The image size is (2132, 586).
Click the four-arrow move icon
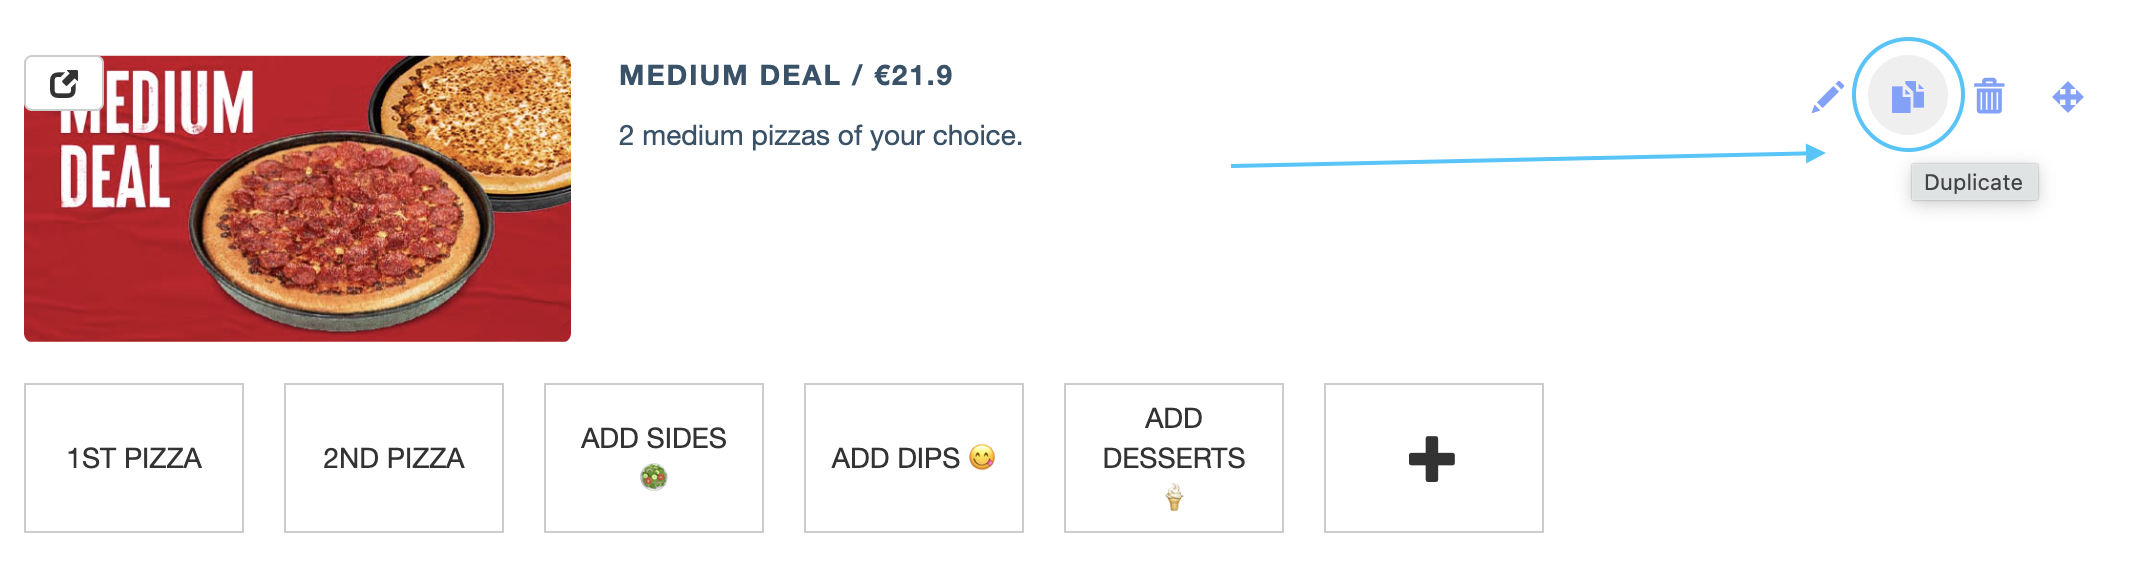[2067, 97]
